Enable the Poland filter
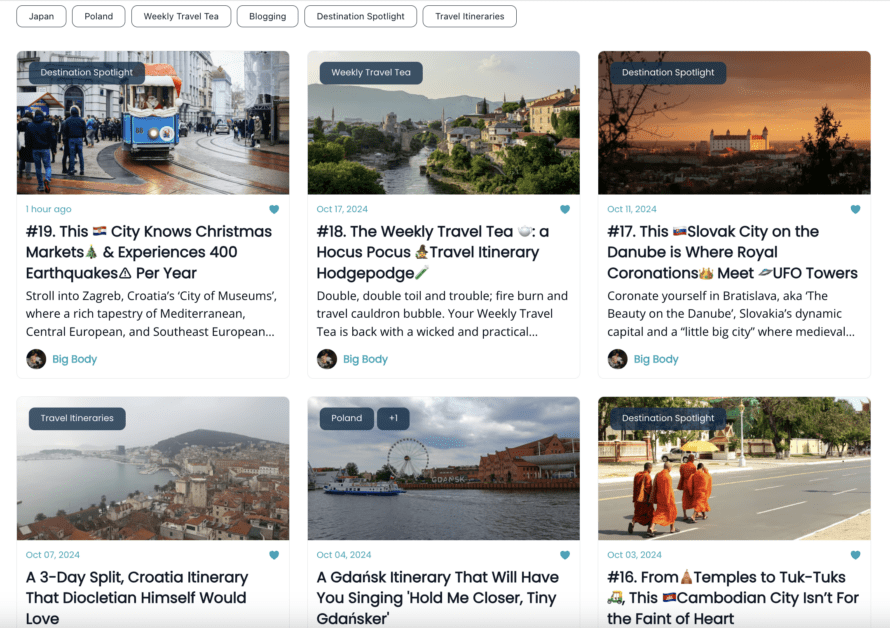Viewport: 890px width, 628px height. click(98, 16)
